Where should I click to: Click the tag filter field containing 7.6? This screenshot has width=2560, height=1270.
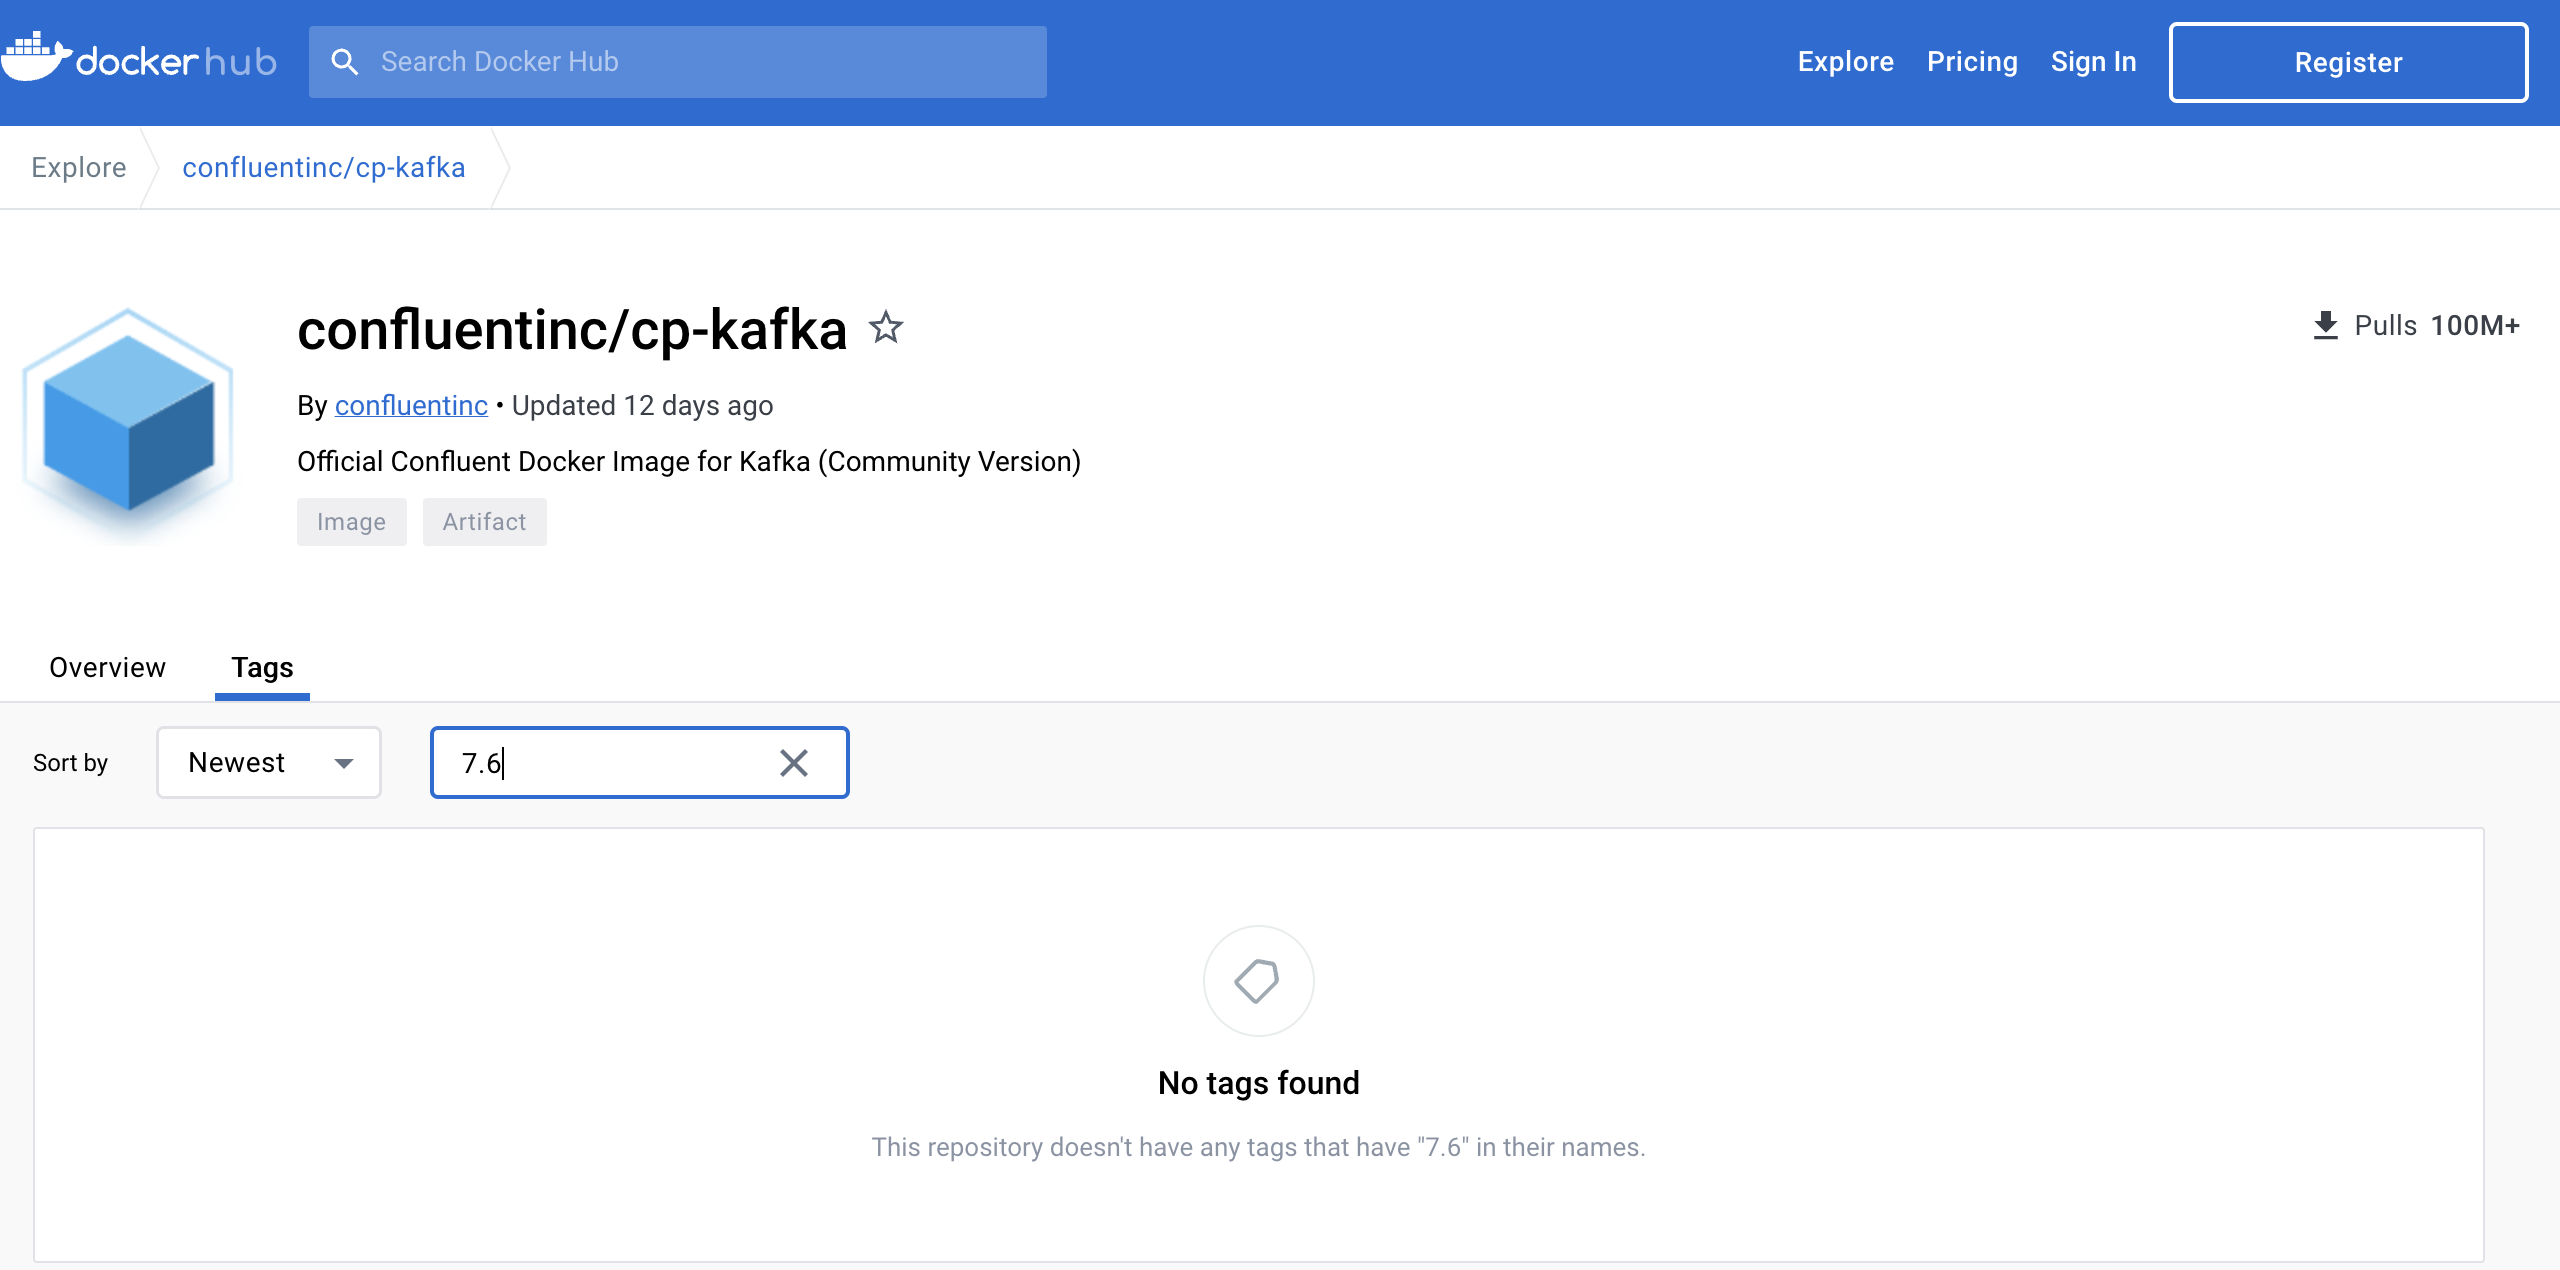[610, 763]
